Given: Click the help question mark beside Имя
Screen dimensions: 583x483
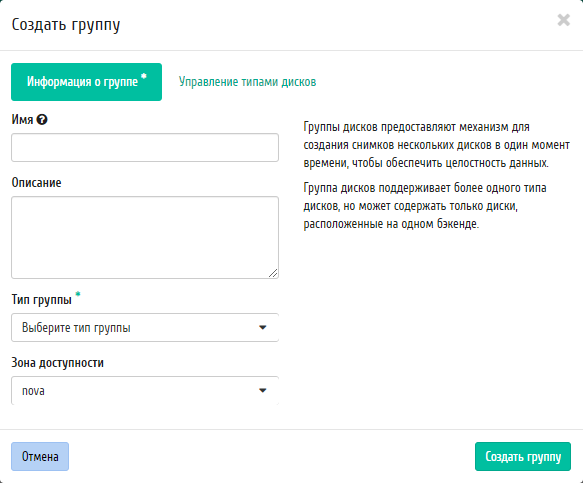Looking at the screenshot, I should pos(42,120).
